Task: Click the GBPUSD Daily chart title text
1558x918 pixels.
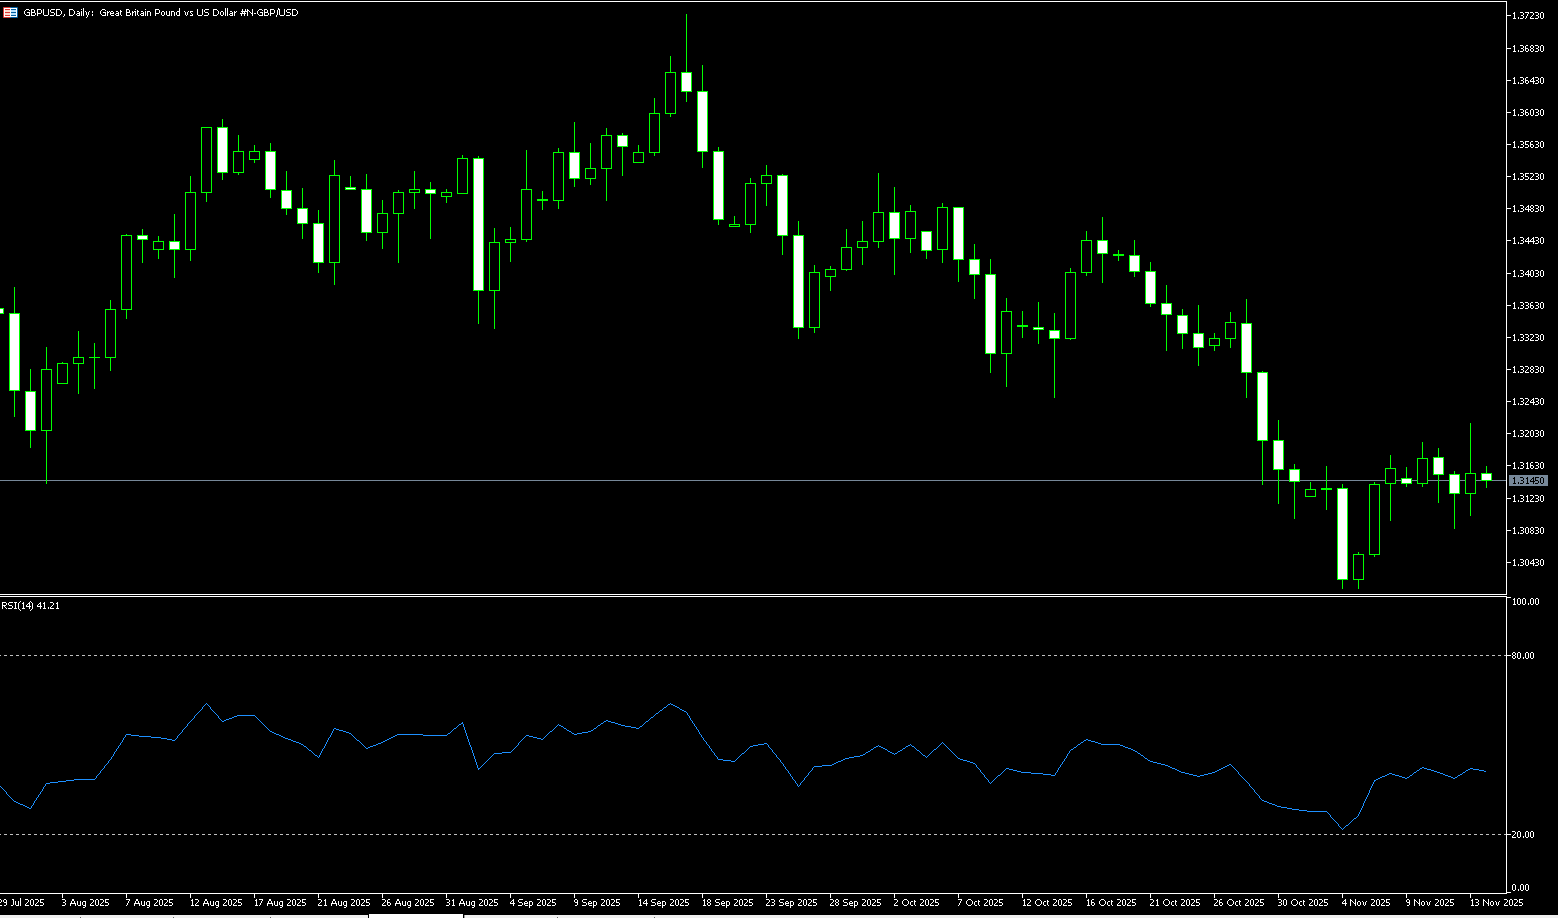Action: [160, 13]
